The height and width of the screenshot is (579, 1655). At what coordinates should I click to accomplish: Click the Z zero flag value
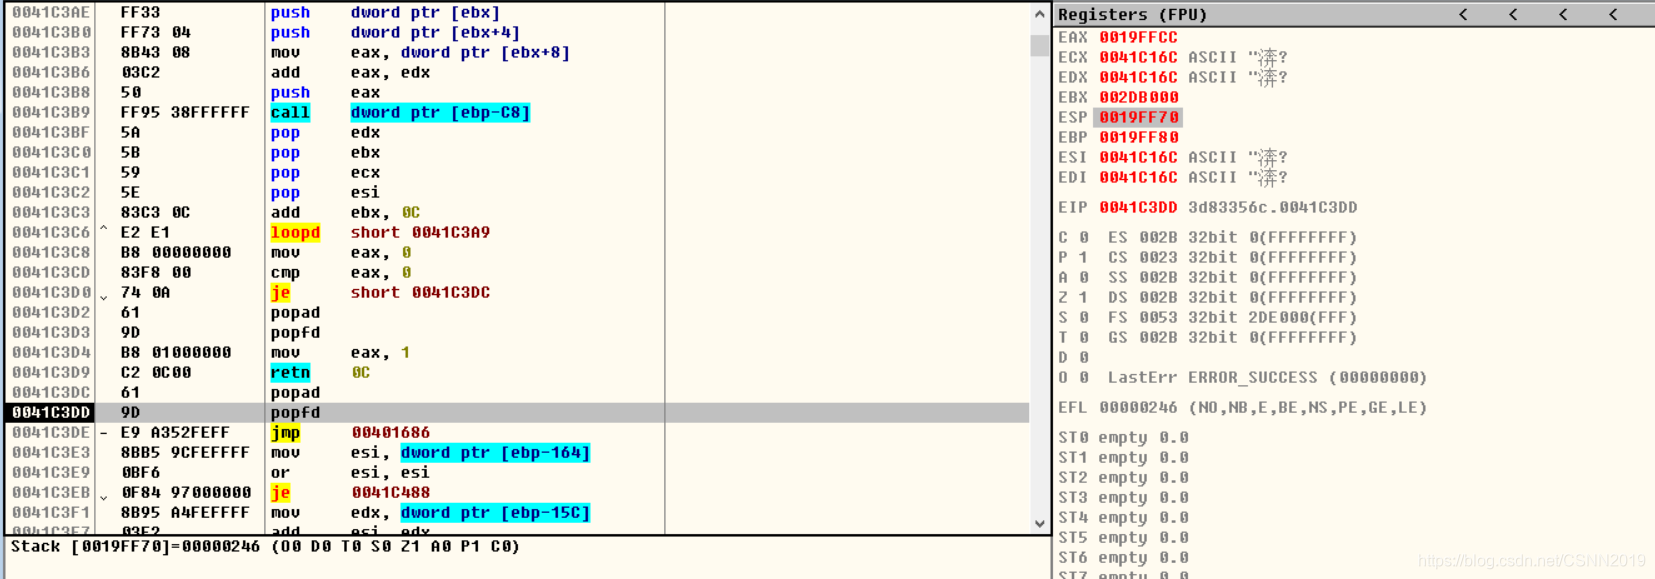pyautogui.click(x=1084, y=297)
